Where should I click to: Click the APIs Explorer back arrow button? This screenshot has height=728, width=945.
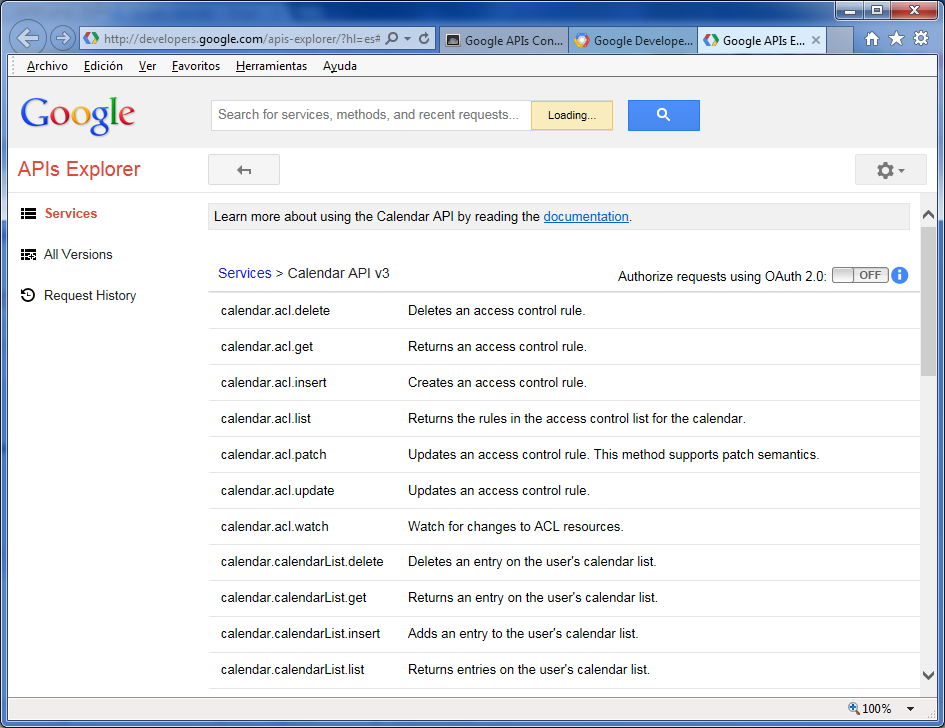click(244, 170)
